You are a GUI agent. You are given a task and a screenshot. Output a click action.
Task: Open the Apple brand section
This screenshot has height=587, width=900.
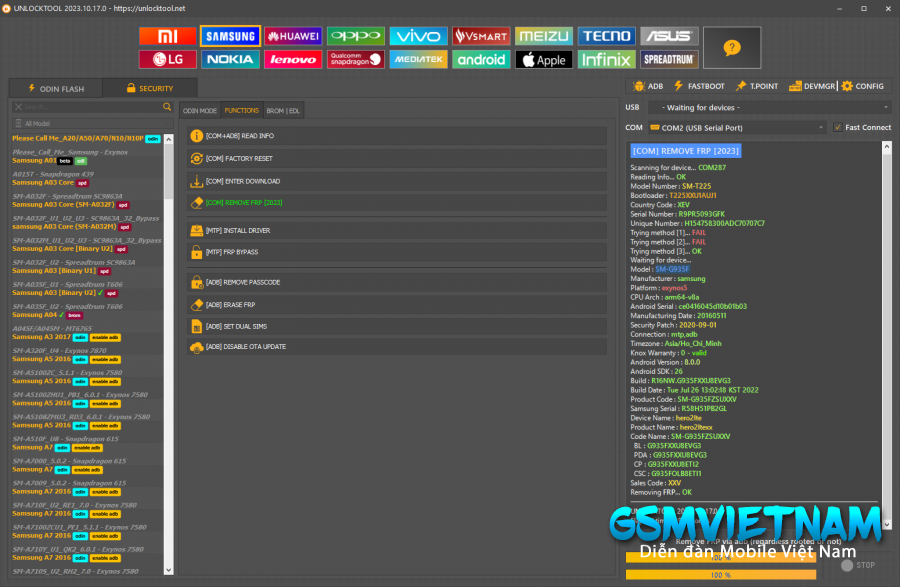click(x=544, y=59)
